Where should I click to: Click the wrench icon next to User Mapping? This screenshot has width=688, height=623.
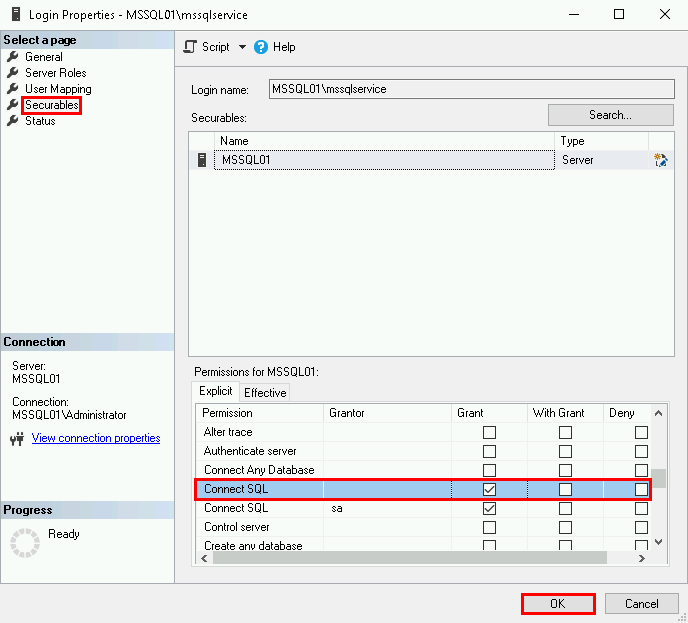tap(13, 89)
